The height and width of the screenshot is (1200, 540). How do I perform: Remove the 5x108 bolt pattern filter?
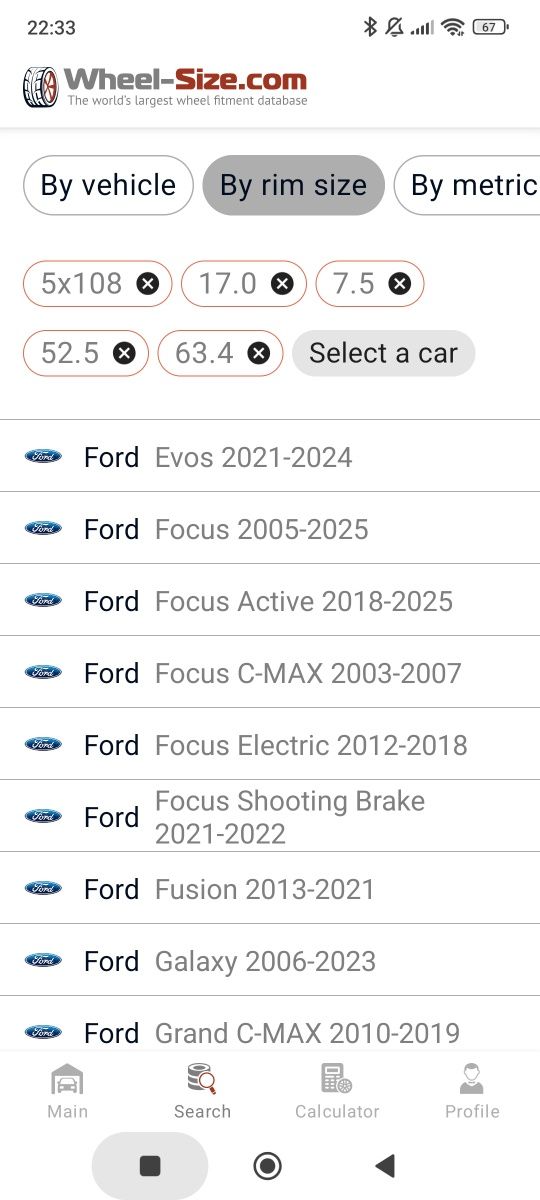coord(147,284)
